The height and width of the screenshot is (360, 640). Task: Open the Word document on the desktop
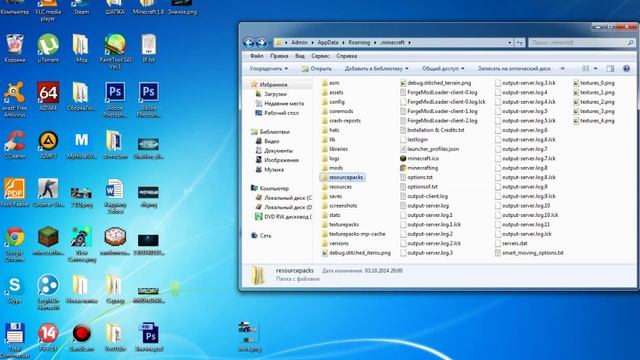pos(115,196)
